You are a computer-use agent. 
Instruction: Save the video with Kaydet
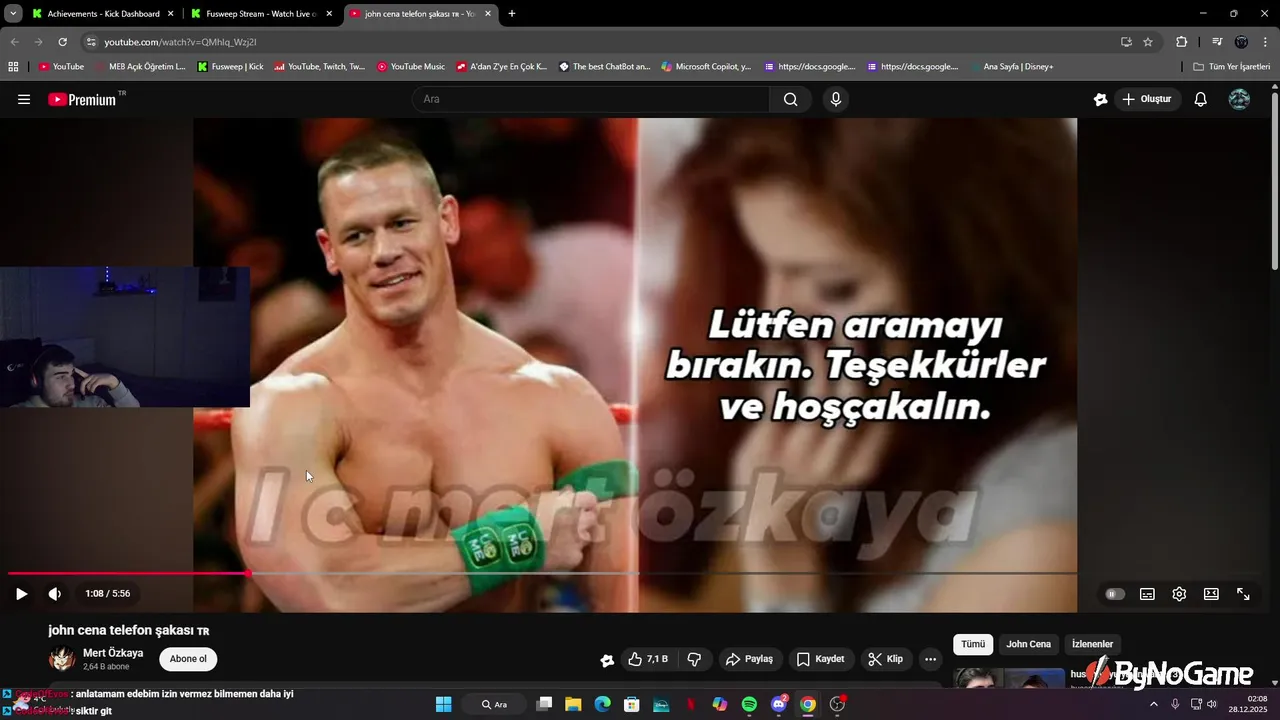pos(821,659)
